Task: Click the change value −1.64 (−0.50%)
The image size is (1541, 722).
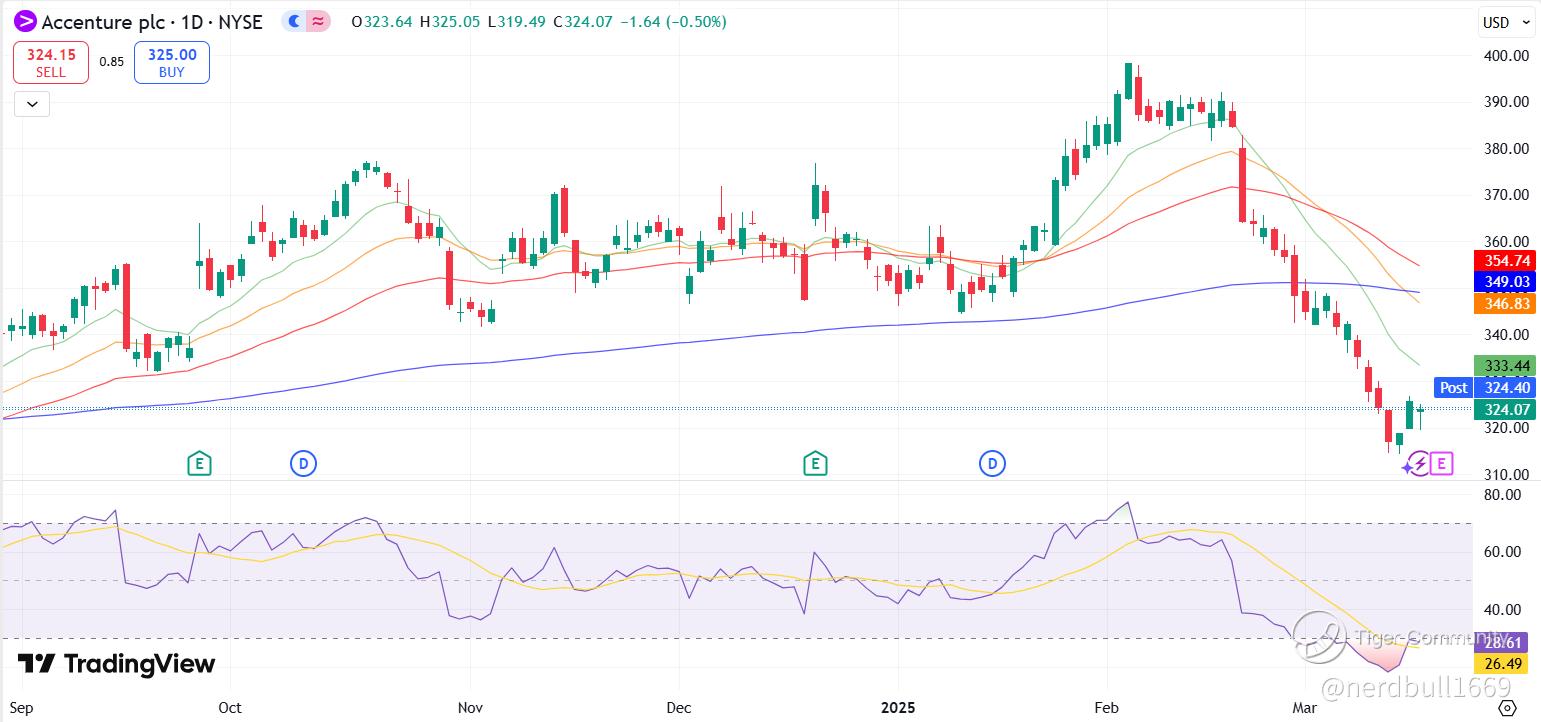Action: pos(673,21)
